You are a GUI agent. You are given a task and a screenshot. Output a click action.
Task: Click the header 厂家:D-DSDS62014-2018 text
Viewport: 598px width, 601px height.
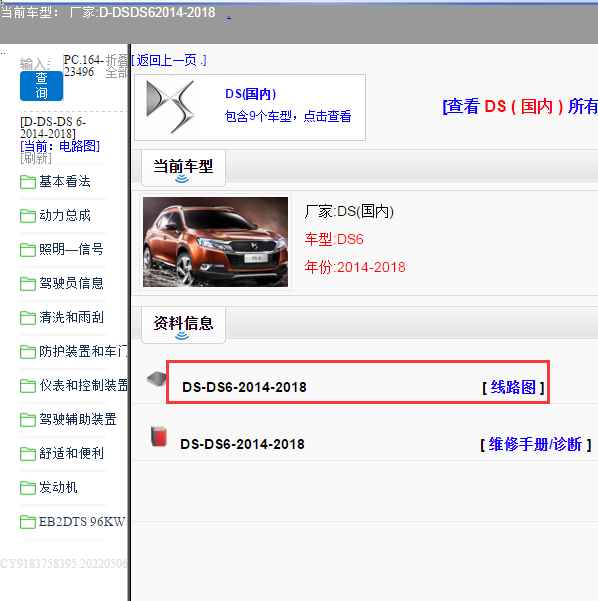pos(142,13)
